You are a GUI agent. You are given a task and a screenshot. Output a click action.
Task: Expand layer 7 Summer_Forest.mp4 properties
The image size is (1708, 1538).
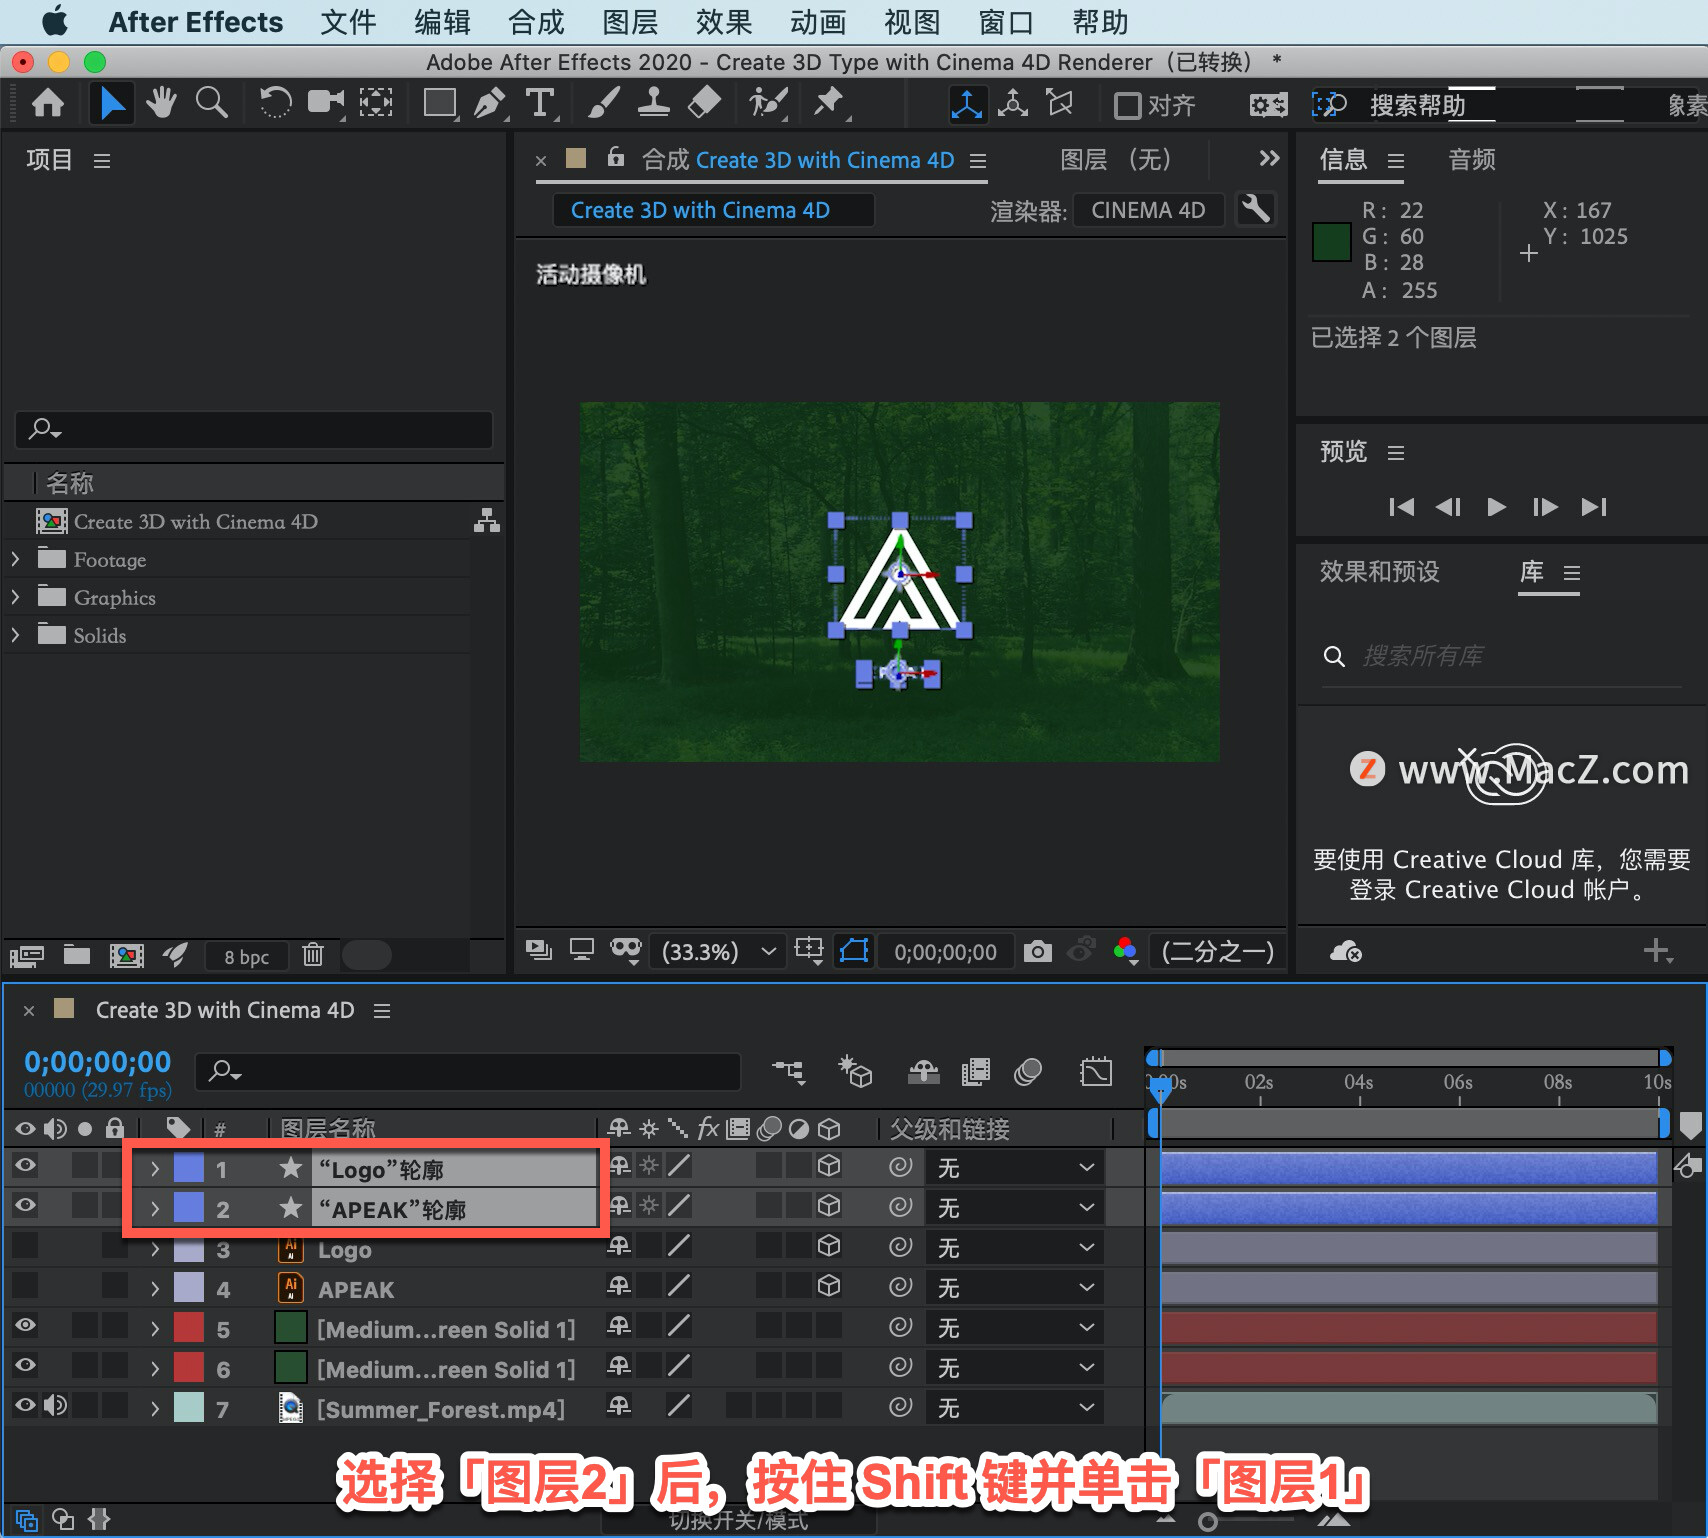click(155, 1408)
